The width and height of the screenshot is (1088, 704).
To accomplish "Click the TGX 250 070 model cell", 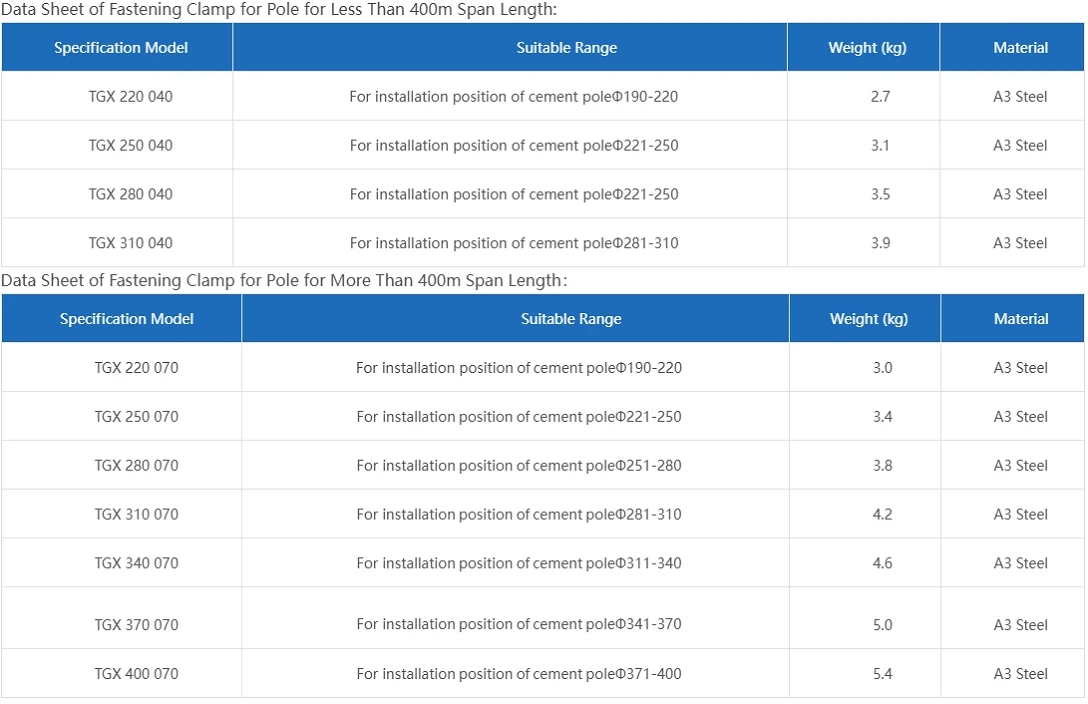I will 137,417.
